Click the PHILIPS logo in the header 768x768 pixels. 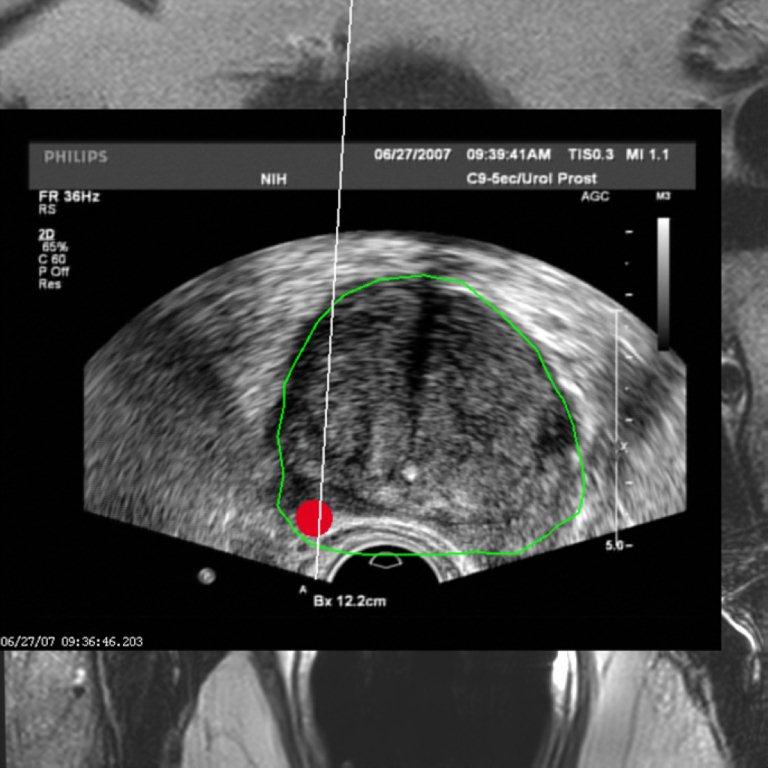76,157
